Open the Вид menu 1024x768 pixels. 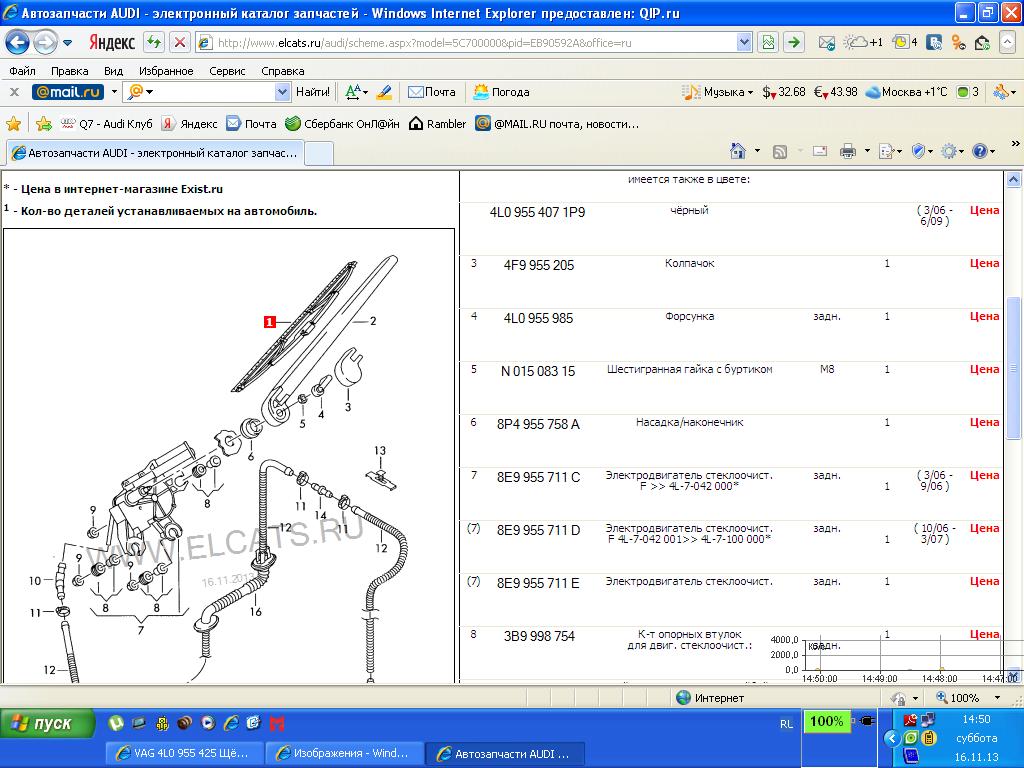click(x=114, y=71)
